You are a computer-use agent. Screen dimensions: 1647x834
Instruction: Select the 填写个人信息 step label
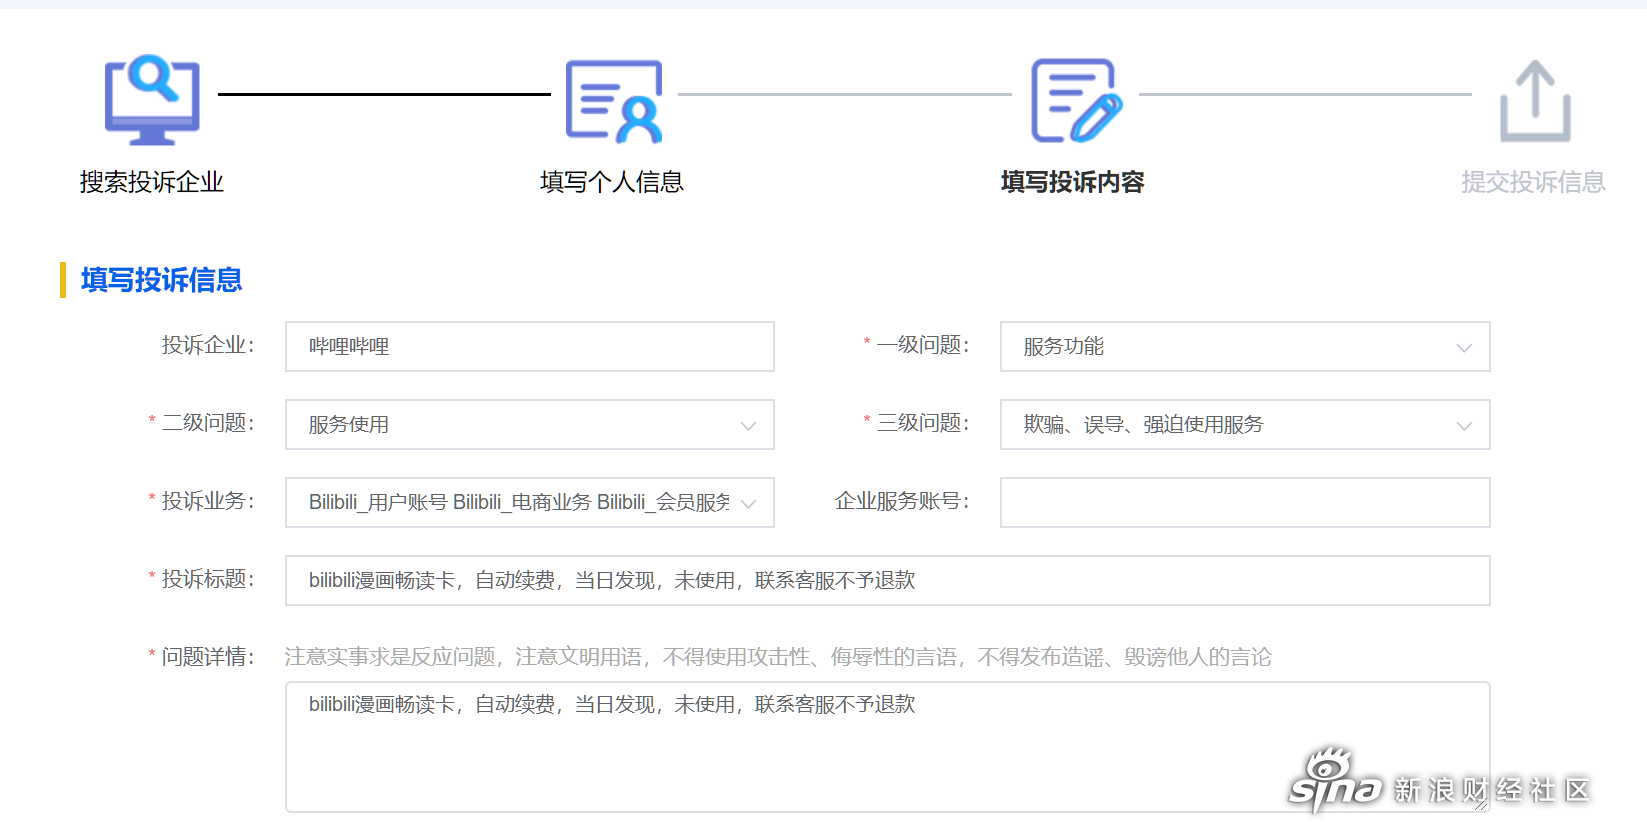612,182
